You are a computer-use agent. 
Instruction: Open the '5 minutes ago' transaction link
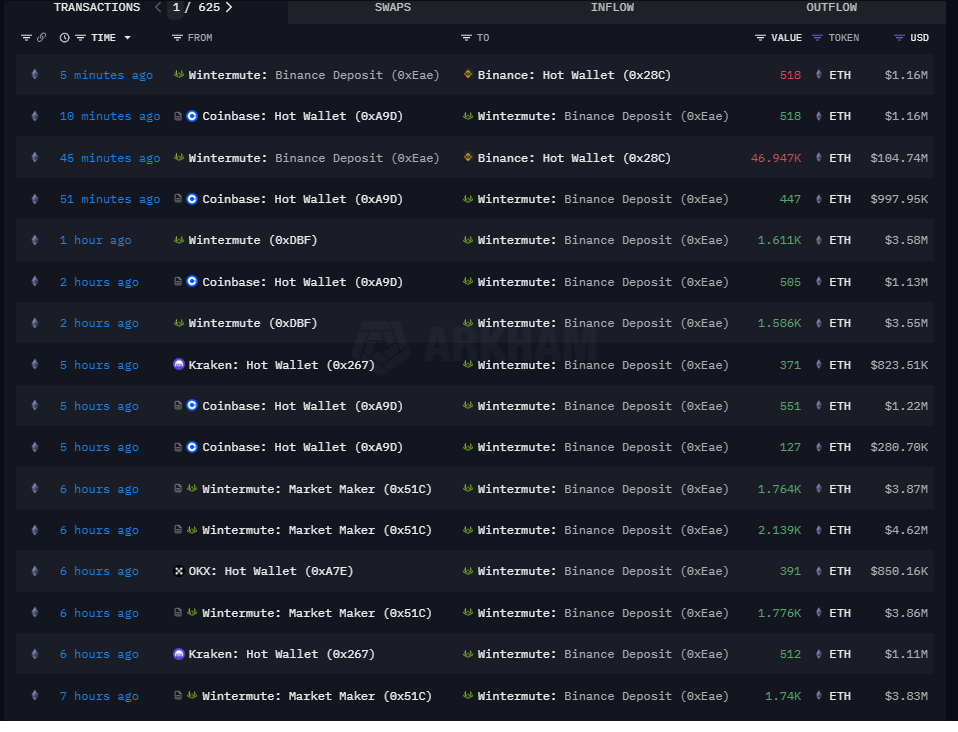click(x=106, y=75)
